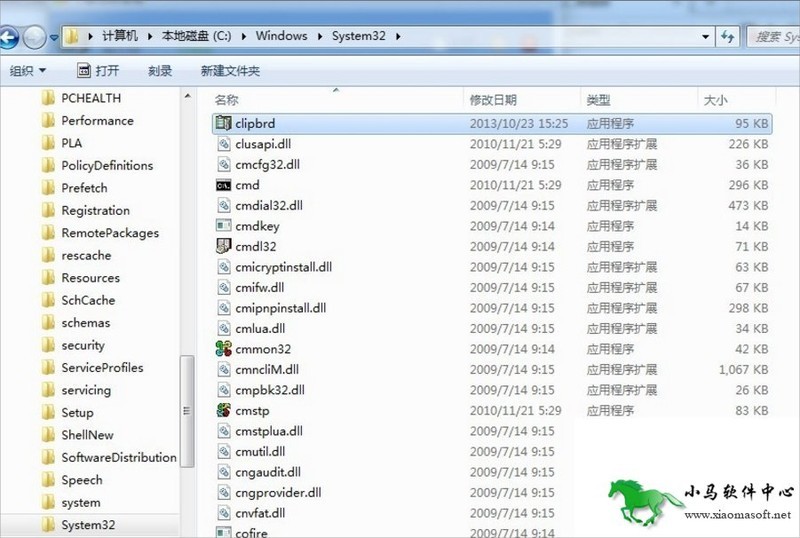Select the cmdkey application icon

coord(223,226)
